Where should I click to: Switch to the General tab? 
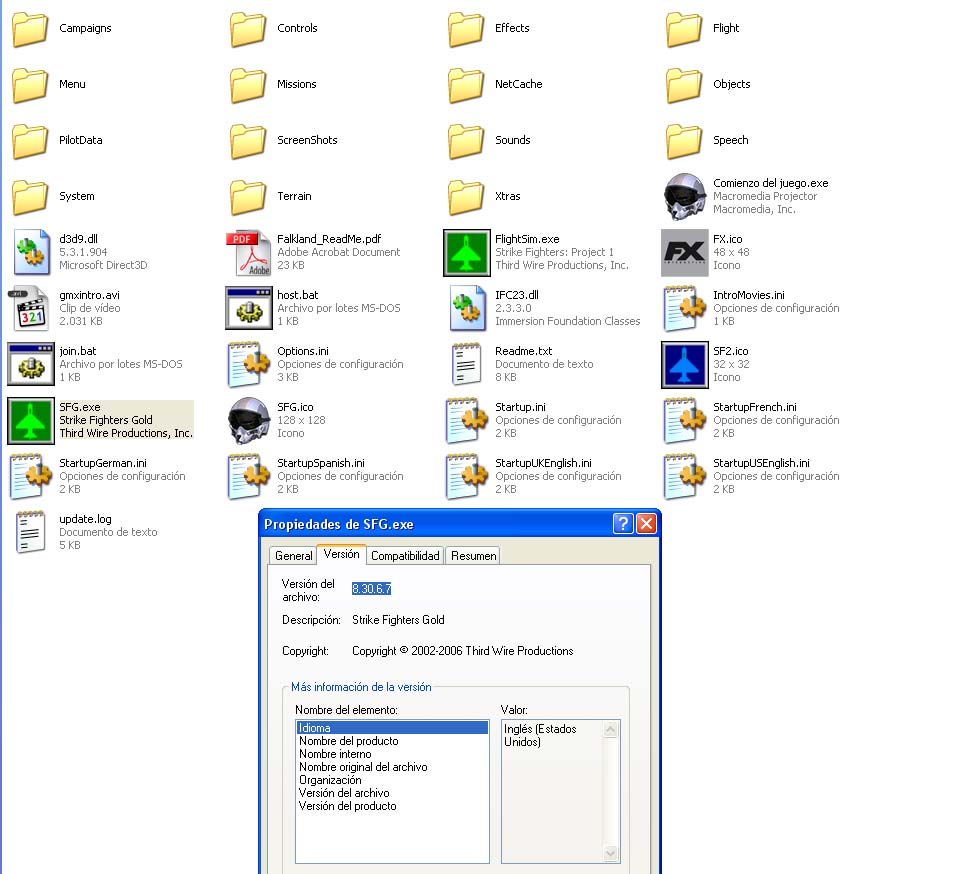(293, 556)
